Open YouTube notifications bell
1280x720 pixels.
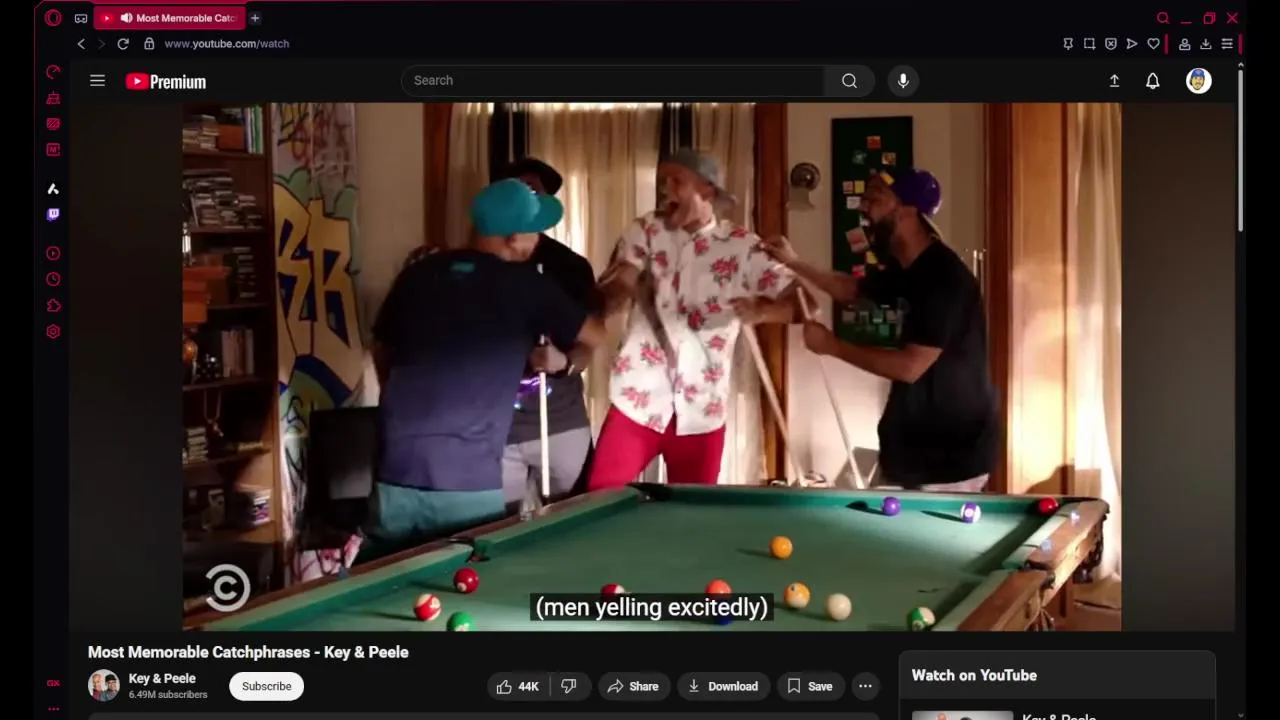[1153, 81]
